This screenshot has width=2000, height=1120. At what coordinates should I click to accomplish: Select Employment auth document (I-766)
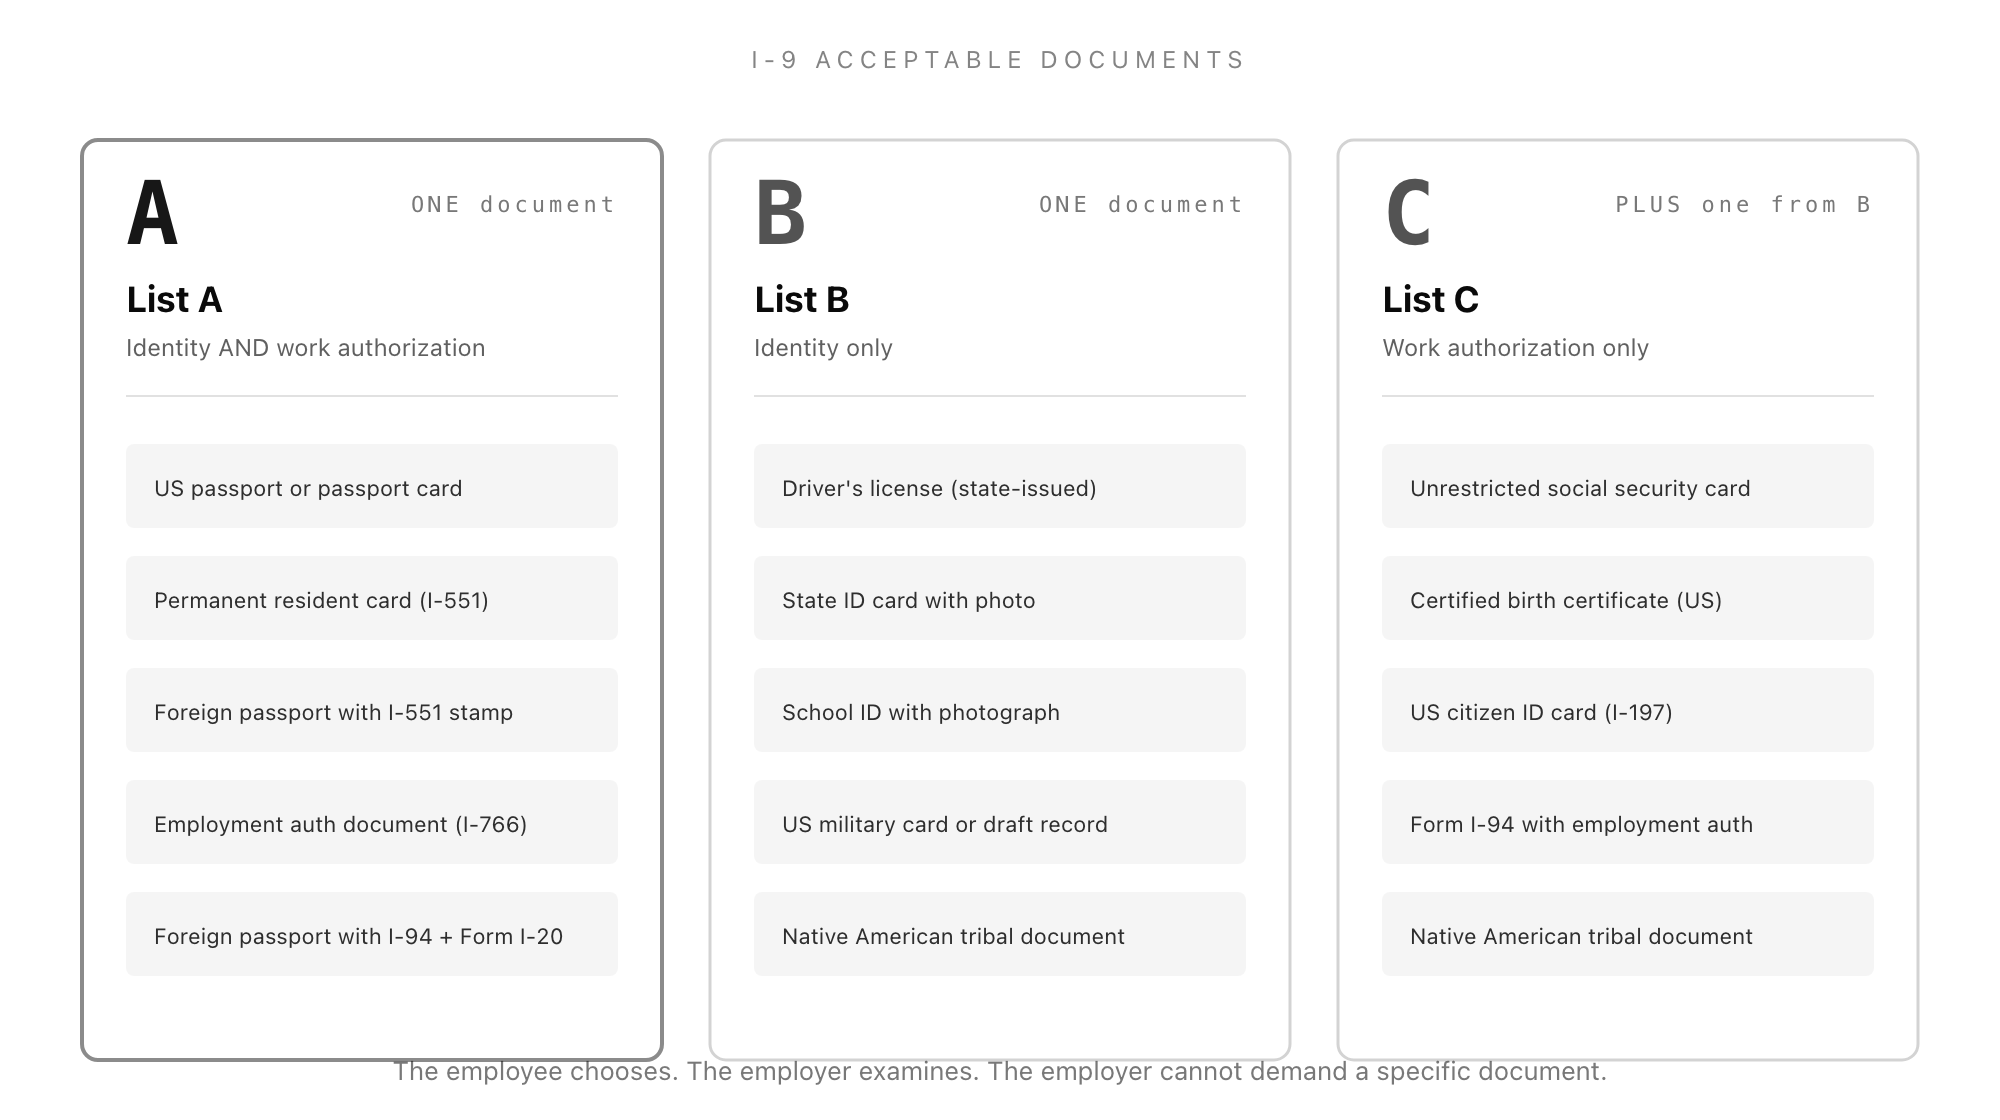pos(372,822)
